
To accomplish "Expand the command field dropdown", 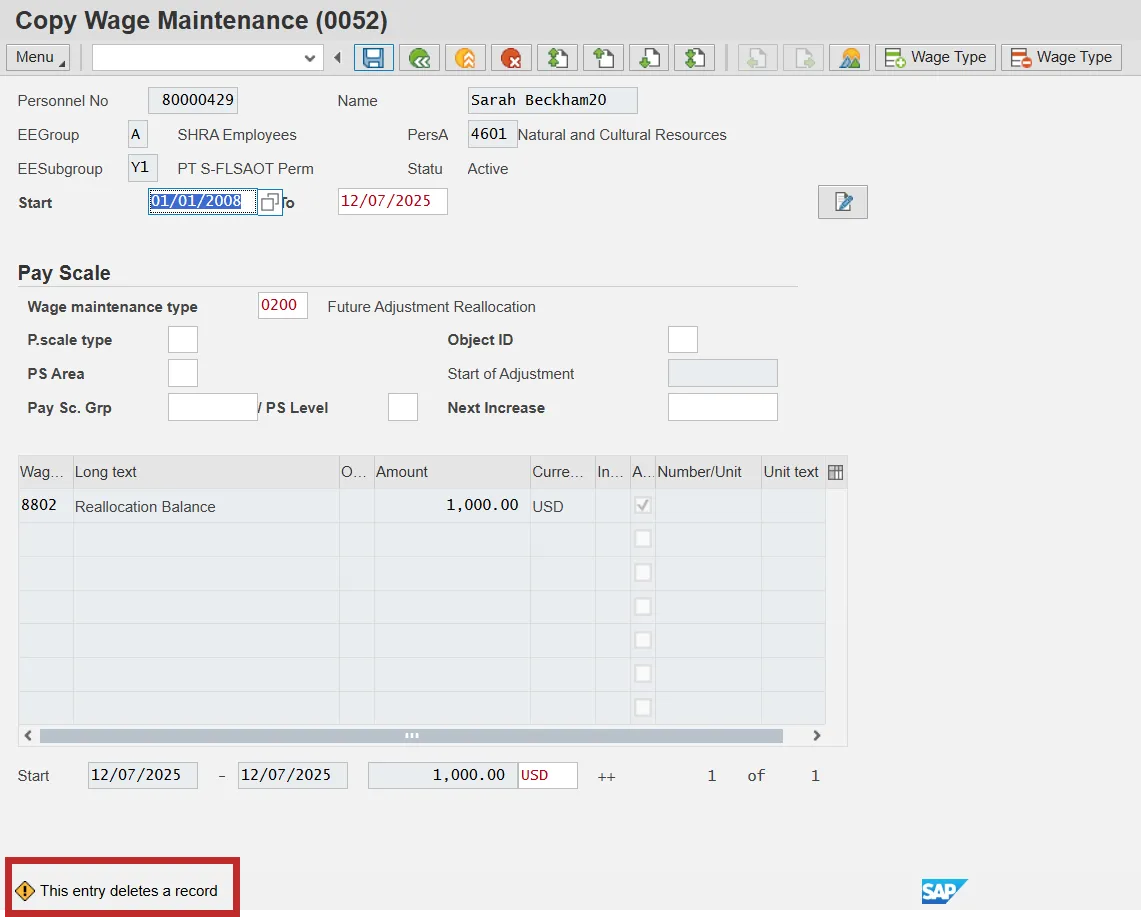I will 310,58.
